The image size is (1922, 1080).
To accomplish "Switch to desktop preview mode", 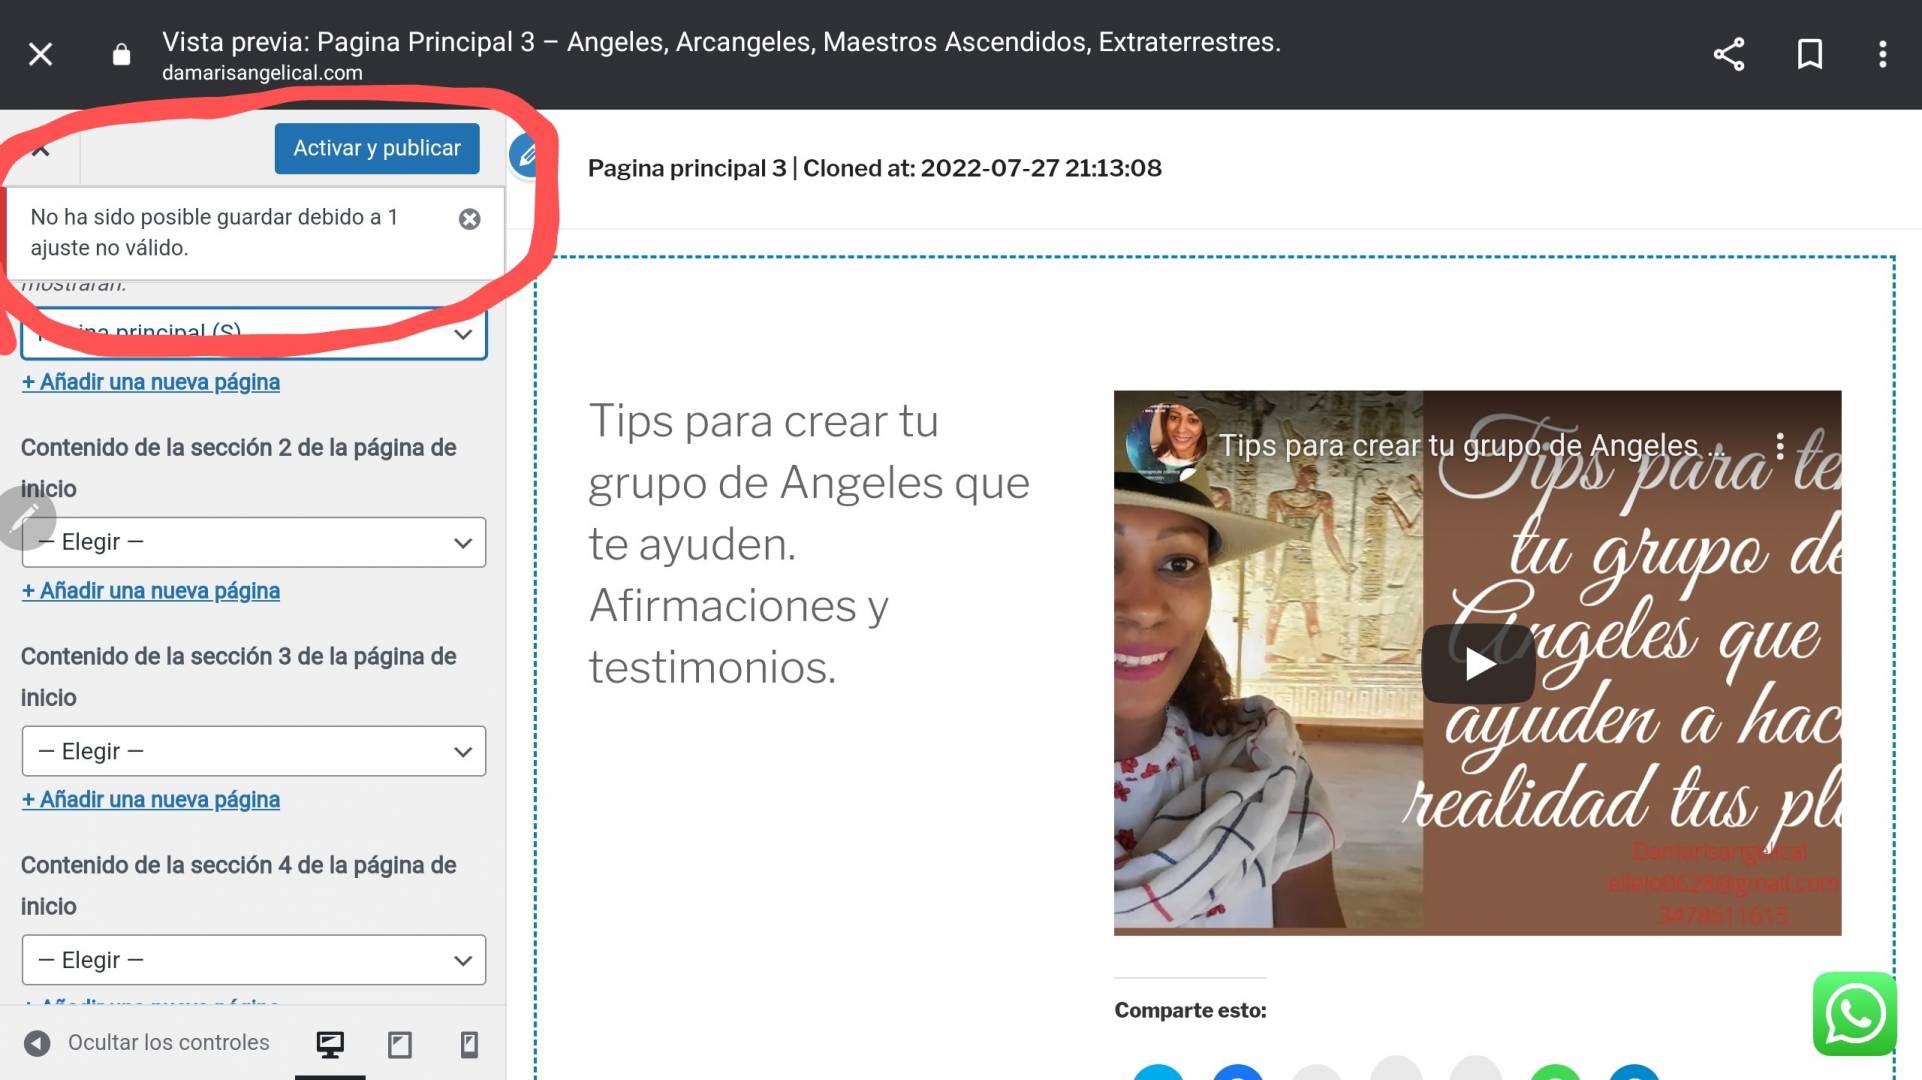I will 330,1045.
